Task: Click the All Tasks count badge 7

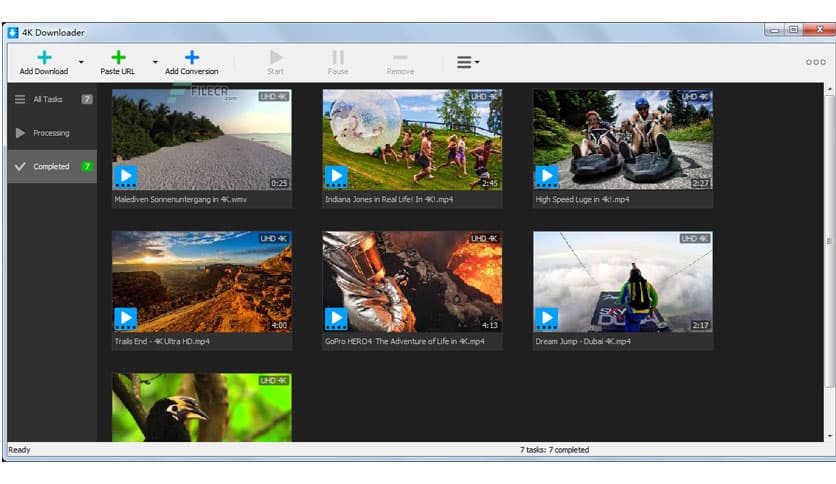Action: [86, 99]
